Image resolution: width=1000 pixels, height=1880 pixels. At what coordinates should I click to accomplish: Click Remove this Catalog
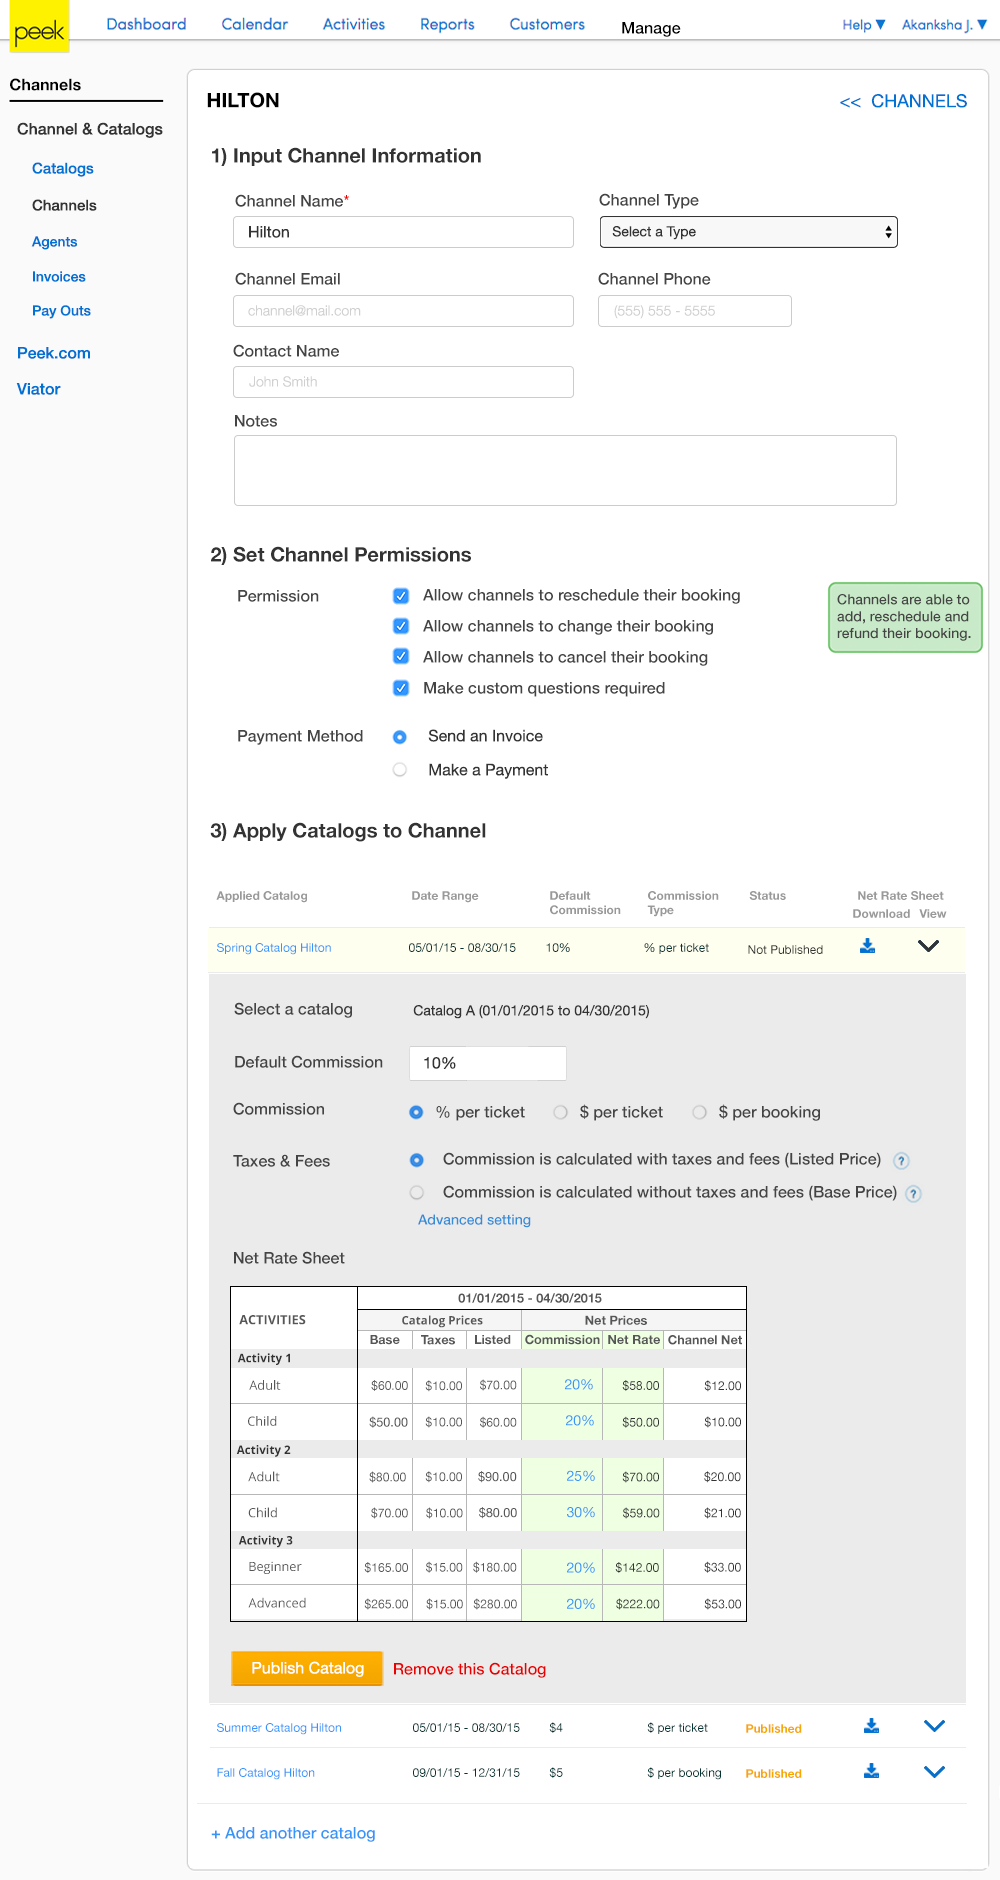click(x=469, y=1669)
